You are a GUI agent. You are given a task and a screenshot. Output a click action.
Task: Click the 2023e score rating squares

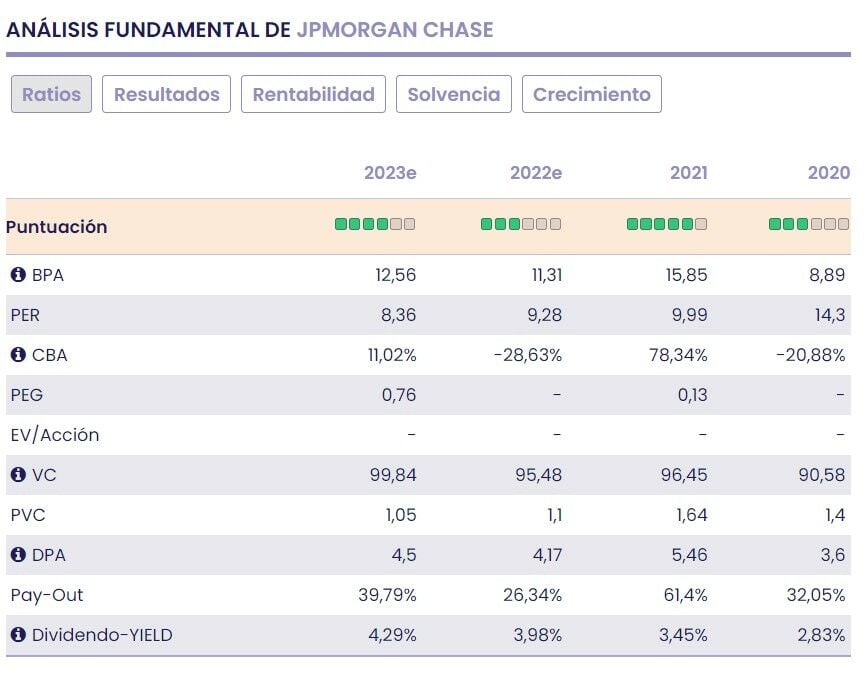[x=375, y=225]
